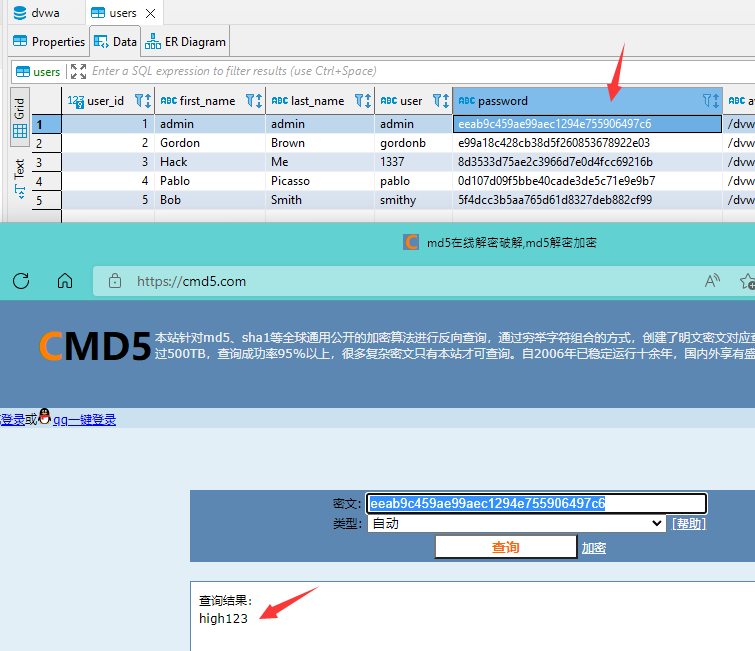This screenshot has height=651, width=755.
Task: Click the 加密 encrypt link
Action: point(594,548)
